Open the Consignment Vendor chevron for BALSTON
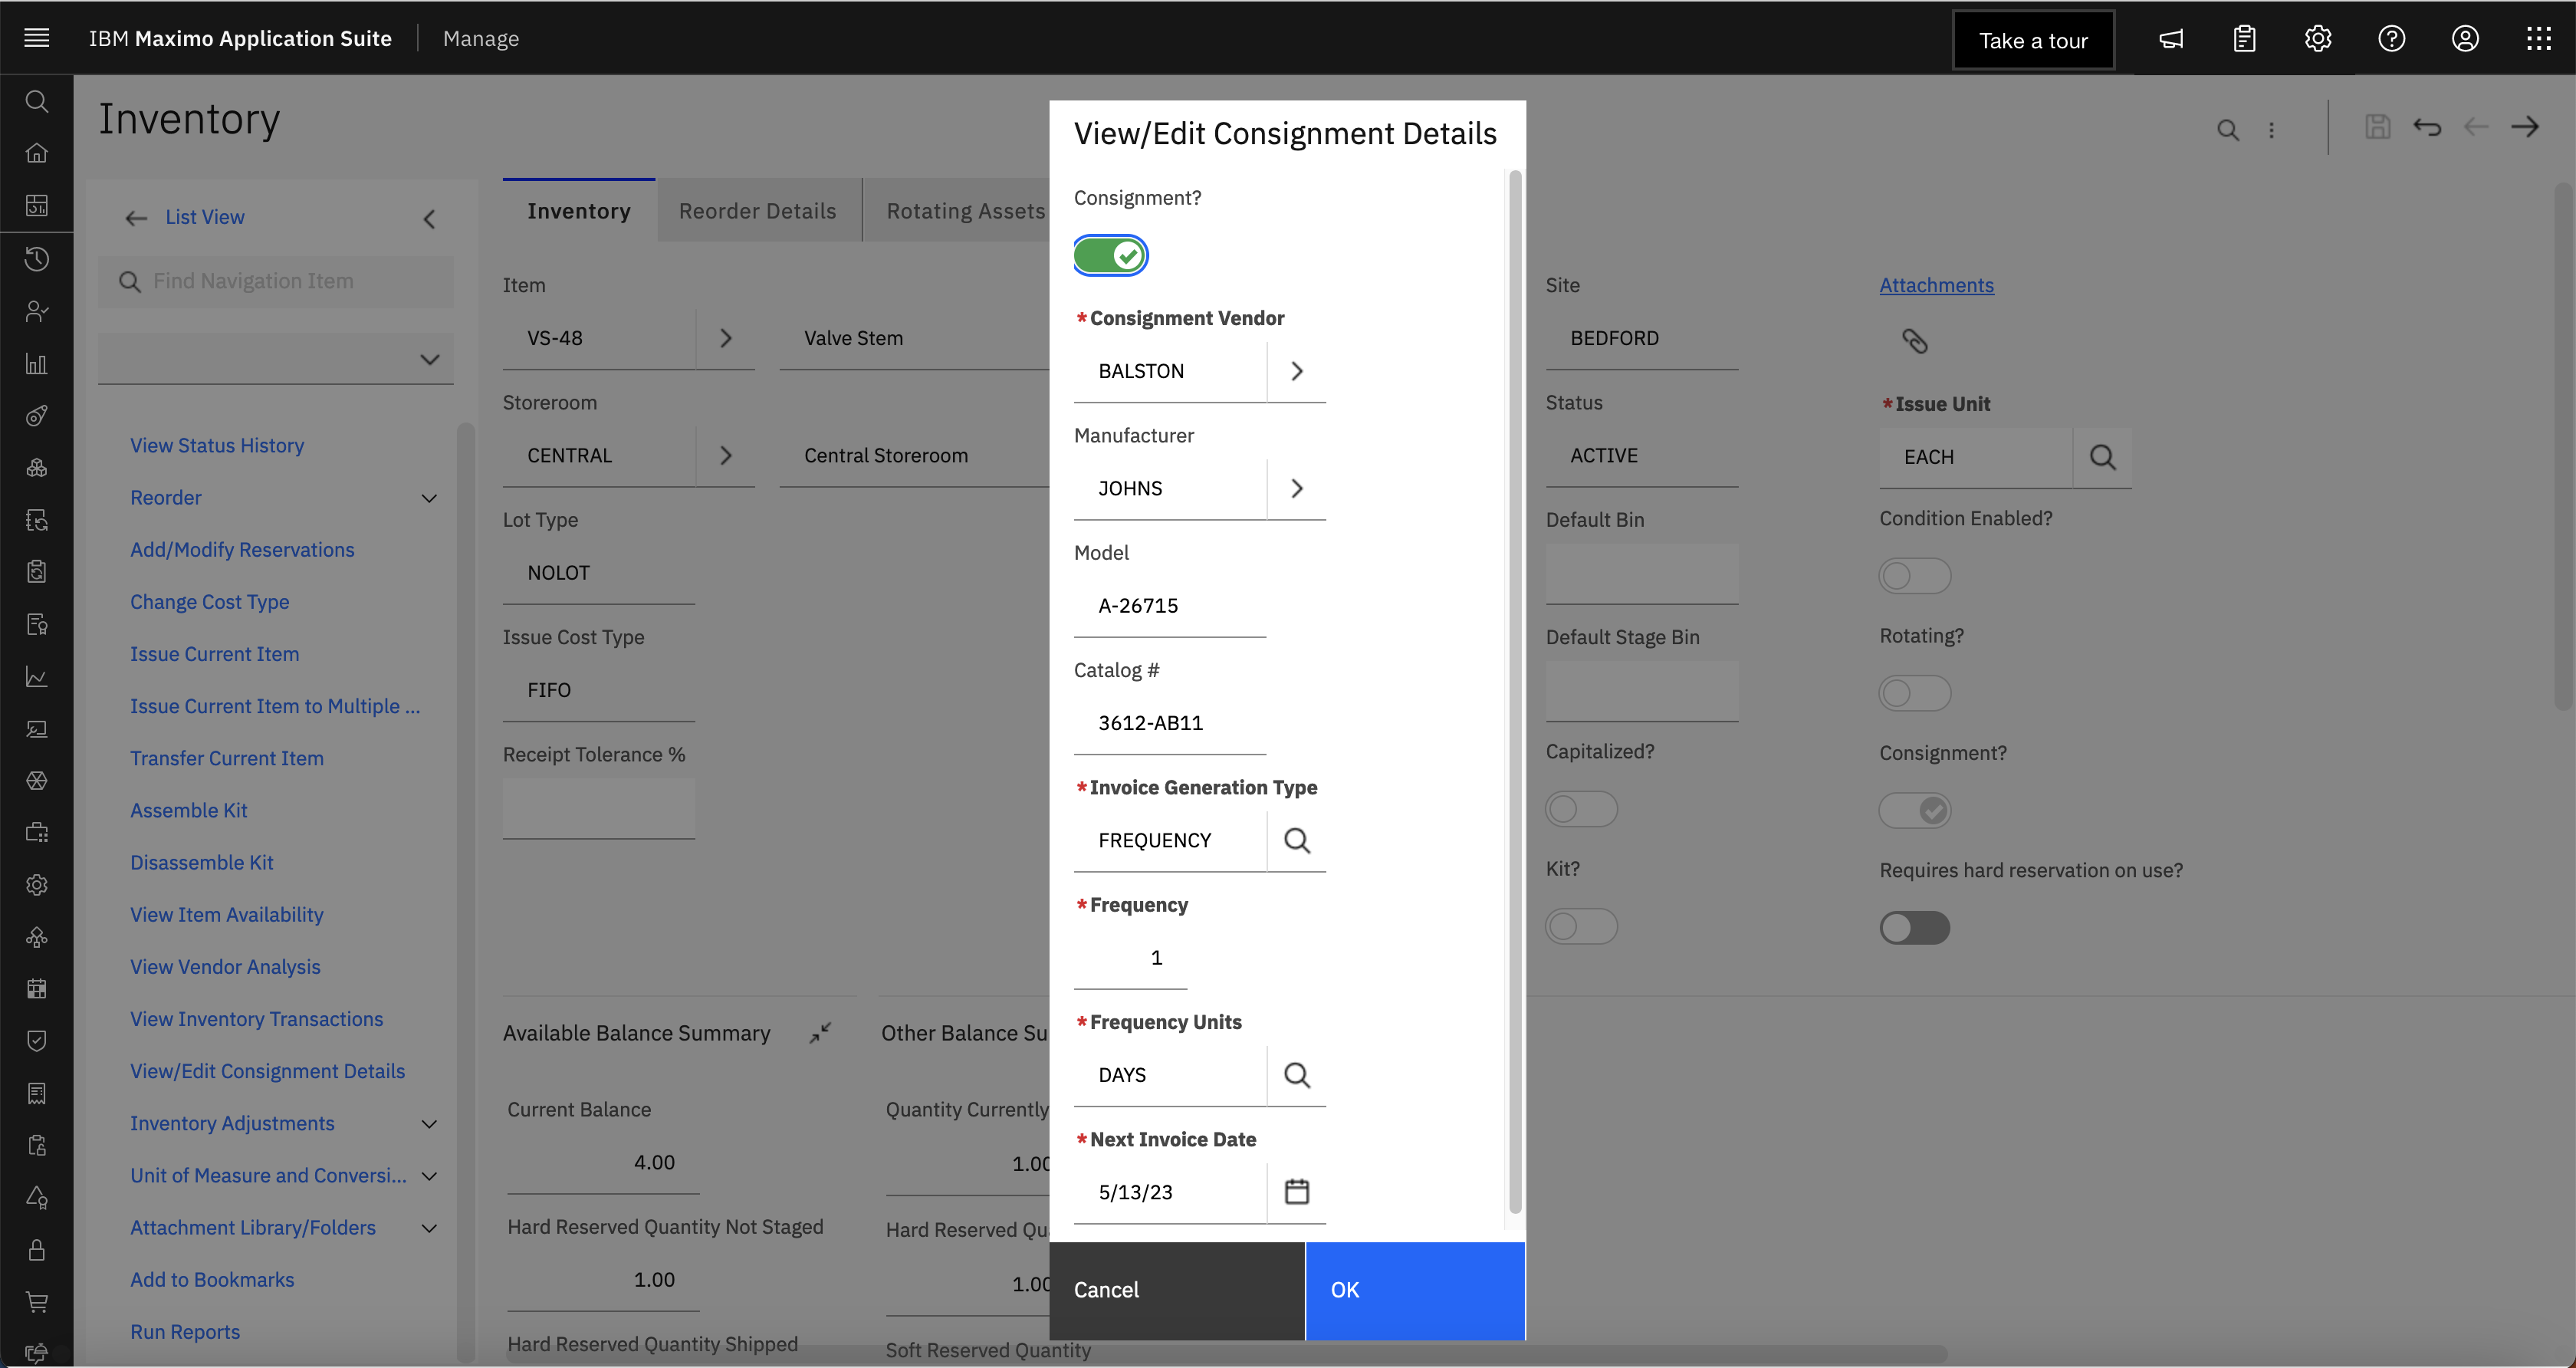Image resolution: width=2576 pixels, height=1368 pixels. click(x=1297, y=371)
